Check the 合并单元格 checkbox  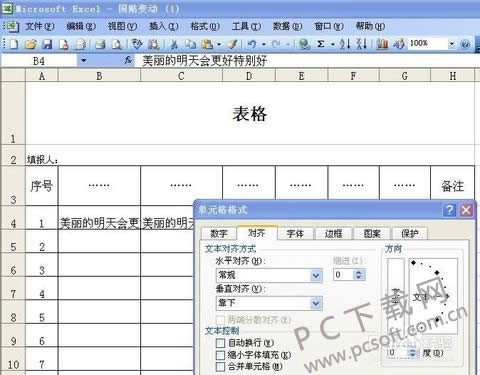(x=220, y=366)
